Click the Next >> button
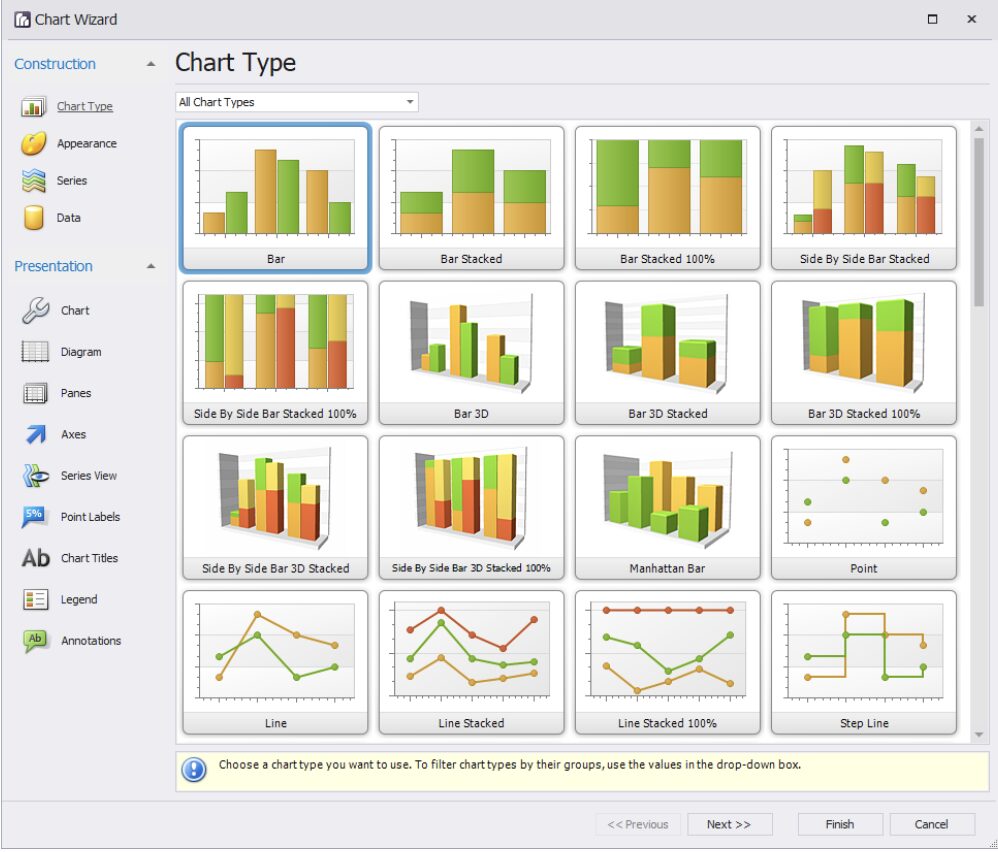 728,824
